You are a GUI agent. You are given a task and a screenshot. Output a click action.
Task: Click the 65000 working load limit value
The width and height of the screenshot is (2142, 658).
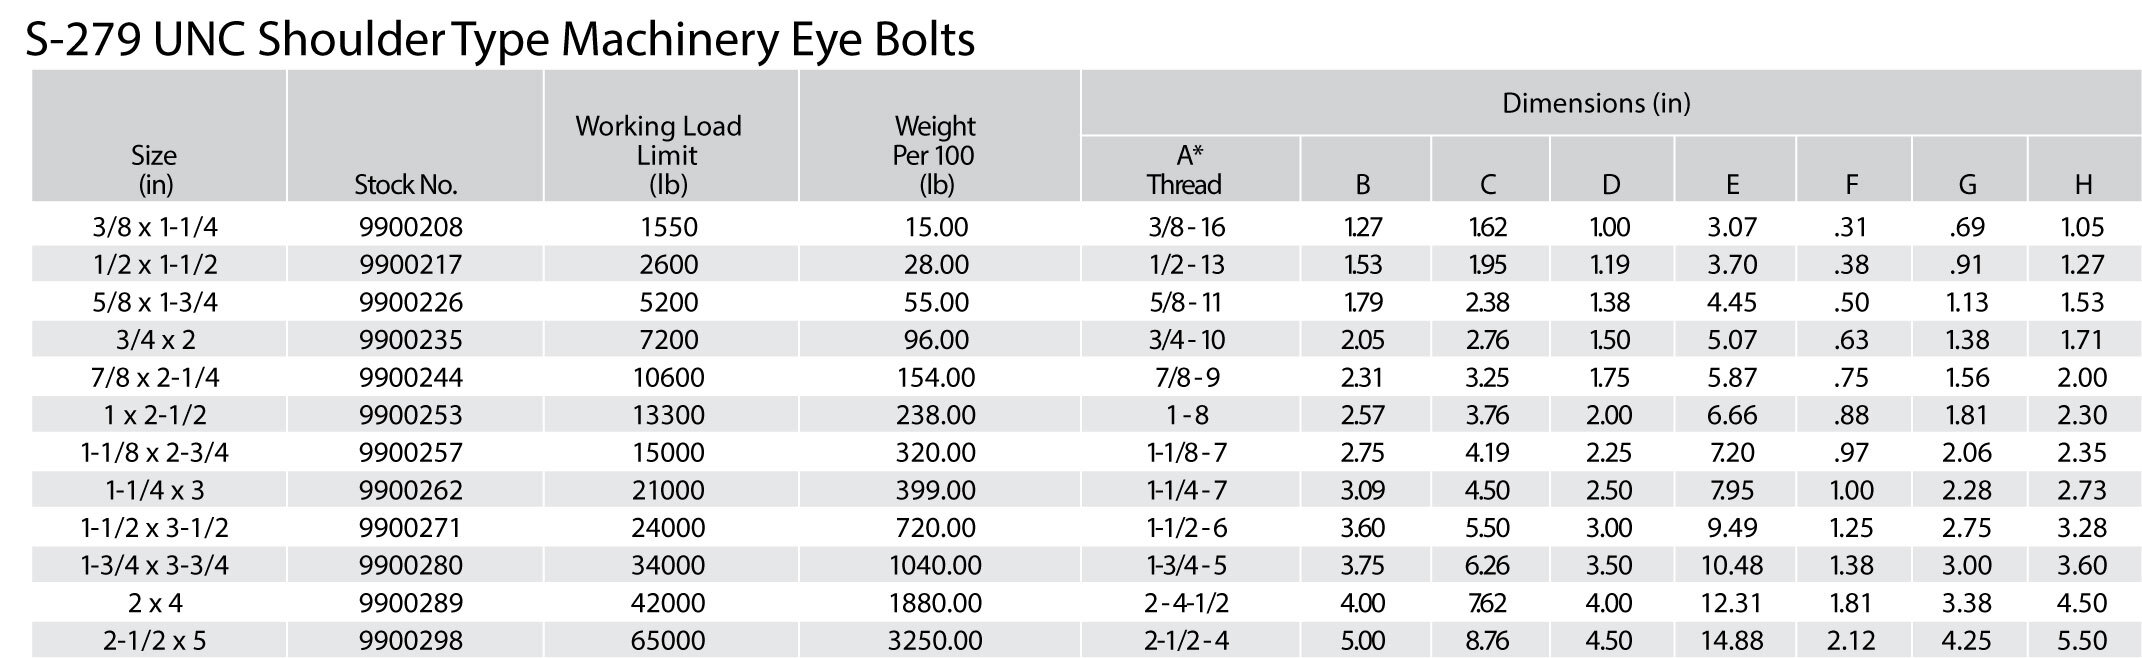pos(668,640)
